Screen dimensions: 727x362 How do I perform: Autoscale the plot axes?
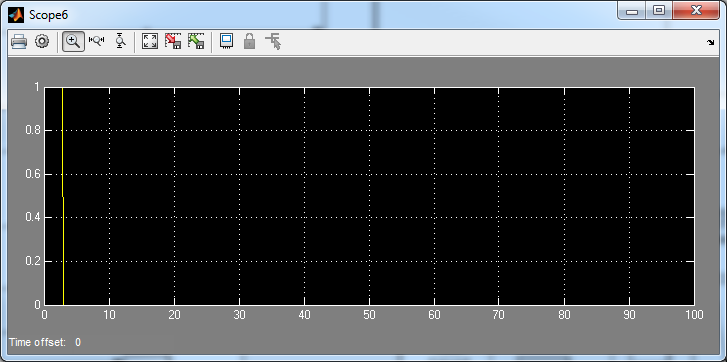[x=150, y=42]
